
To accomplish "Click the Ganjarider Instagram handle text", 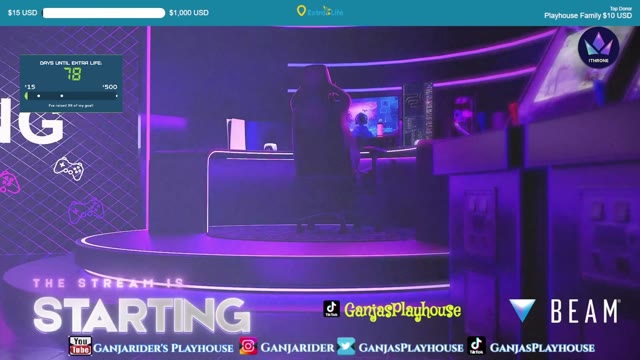I will (297, 348).
